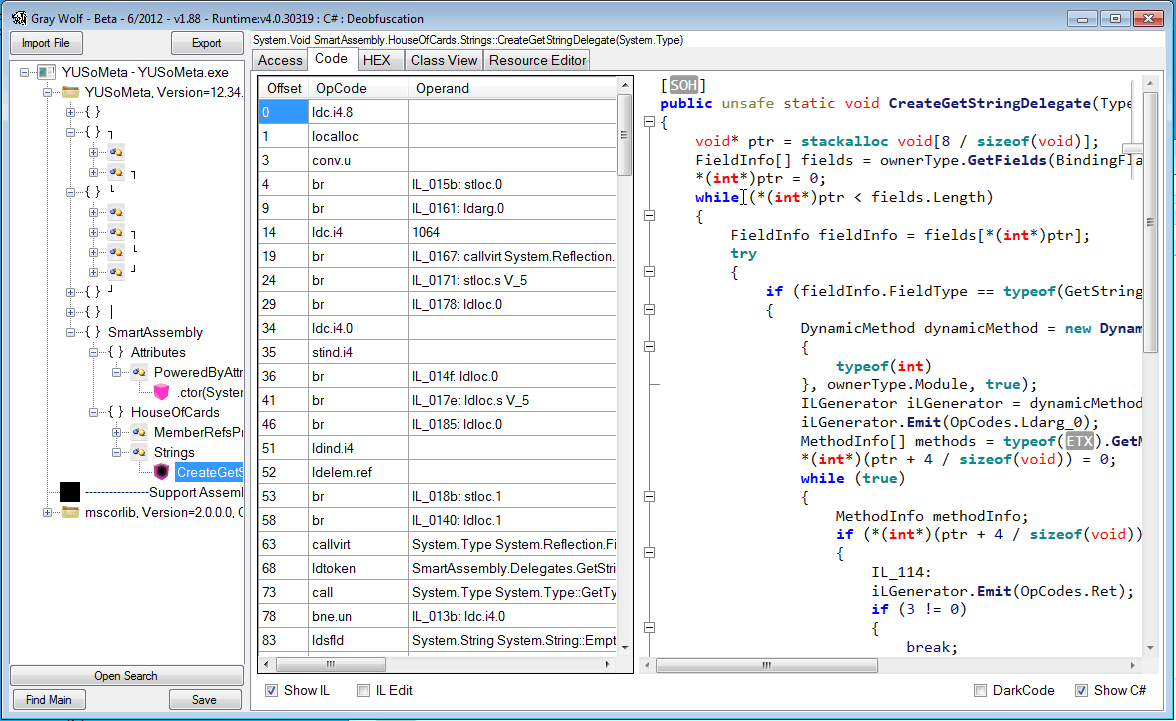Turn on the DarkCode checkbox

tap(981, 690)
